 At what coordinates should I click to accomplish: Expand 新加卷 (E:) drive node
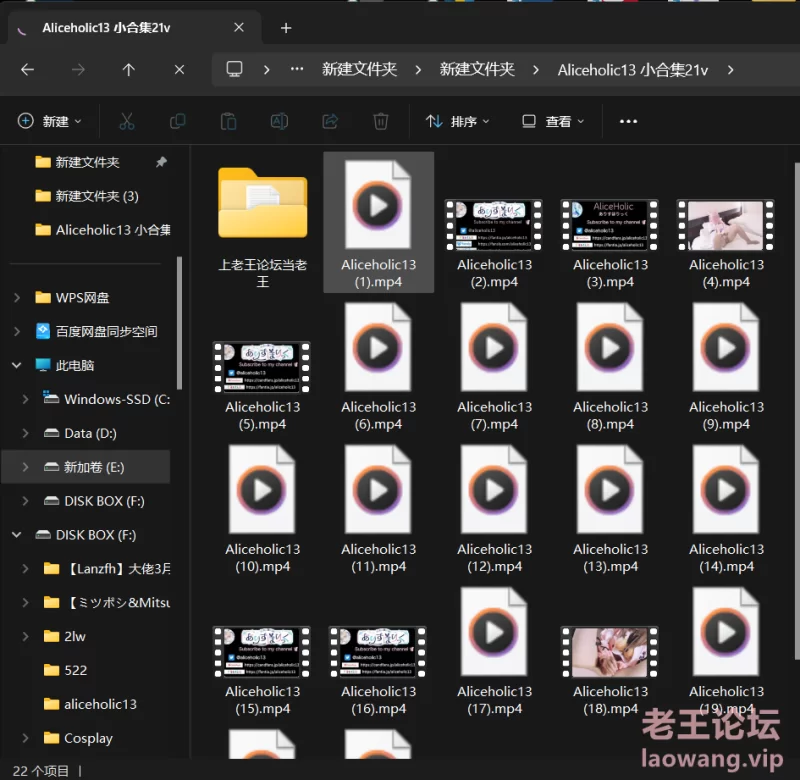pyautogui.click(x=25, y=467)
